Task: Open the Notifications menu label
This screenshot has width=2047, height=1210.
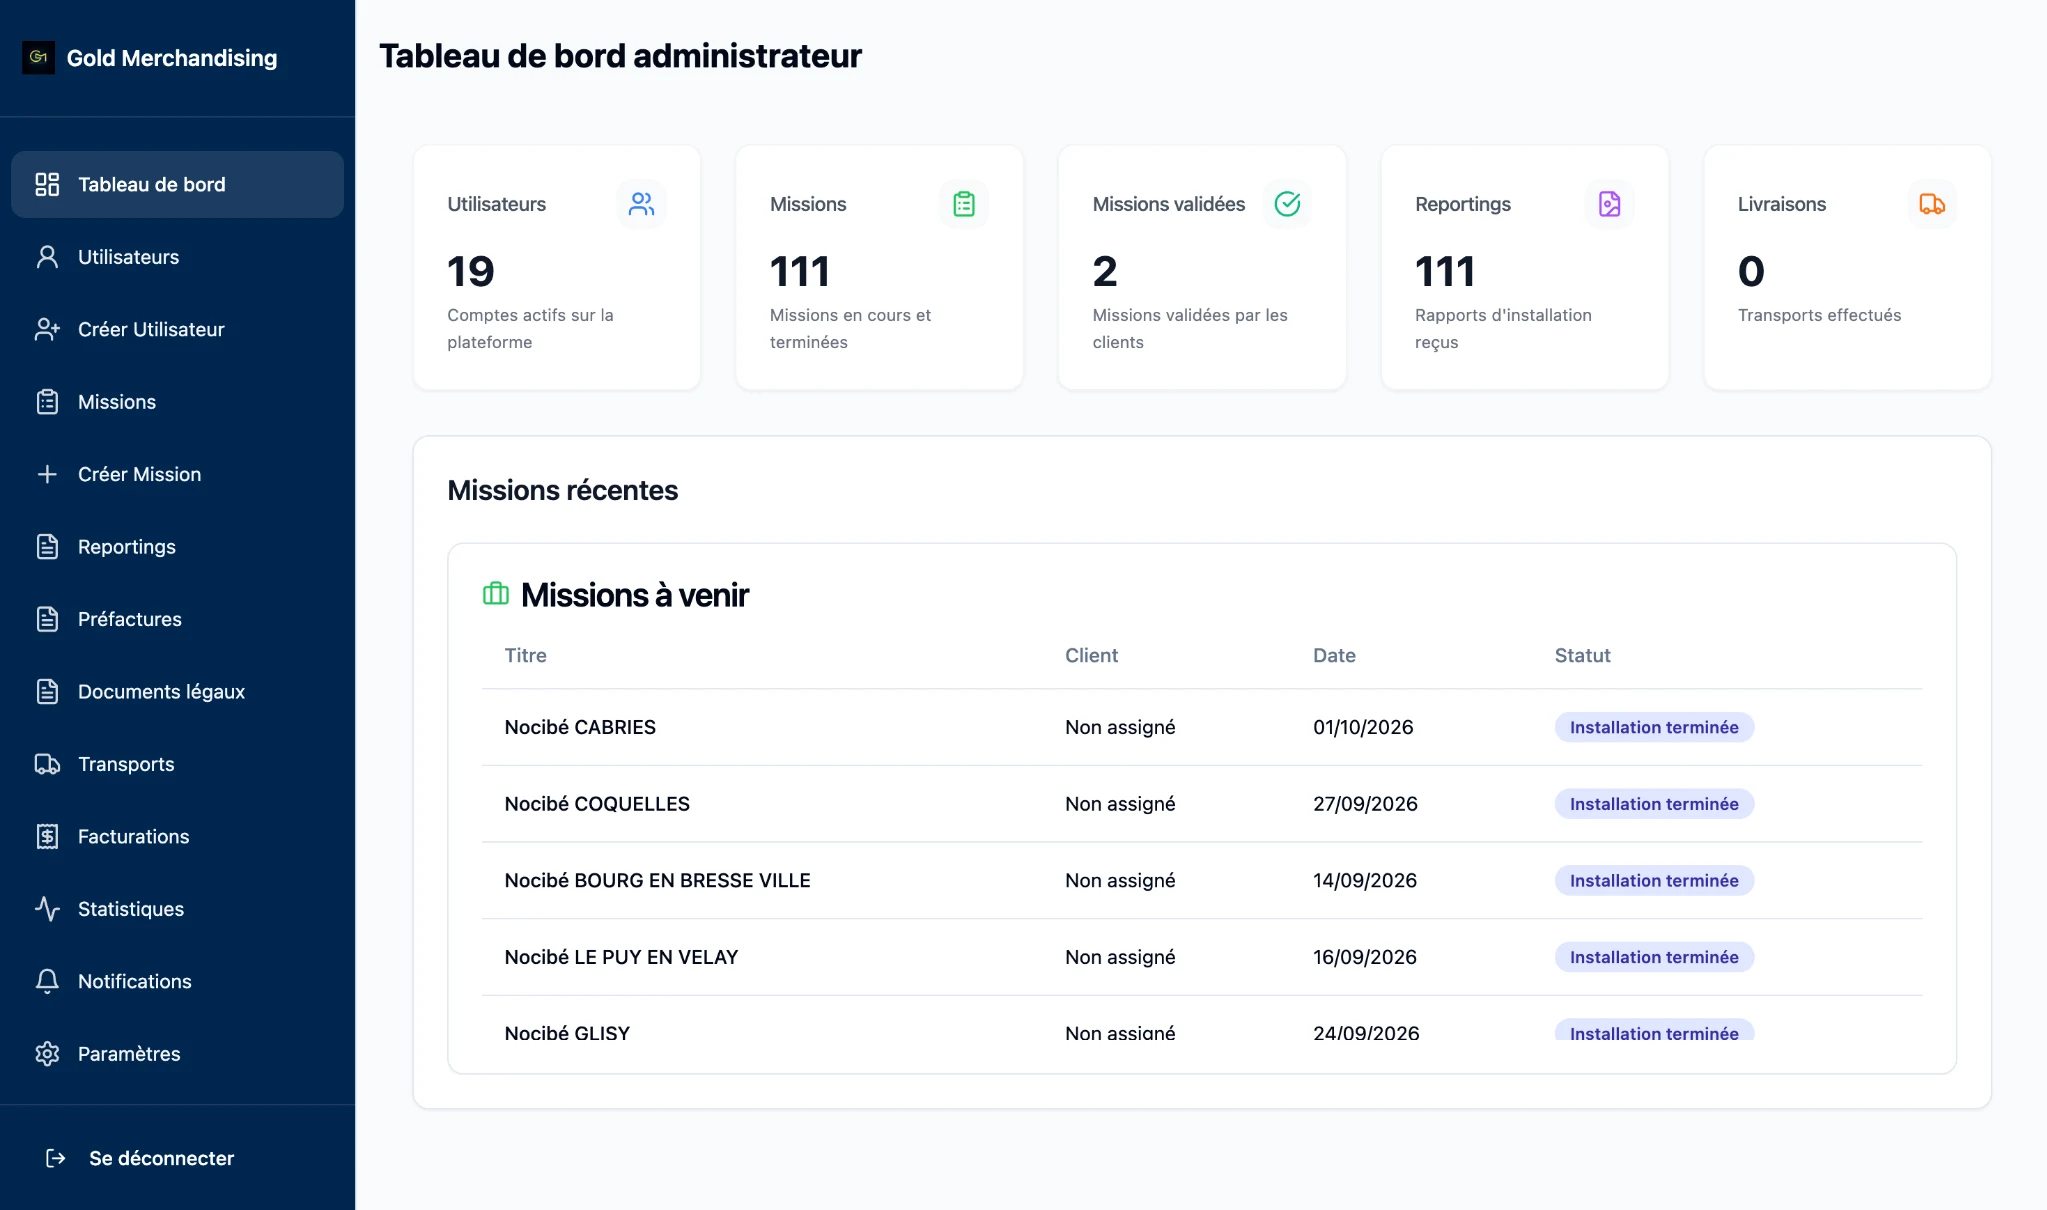Action: click(x=134, y=982)
